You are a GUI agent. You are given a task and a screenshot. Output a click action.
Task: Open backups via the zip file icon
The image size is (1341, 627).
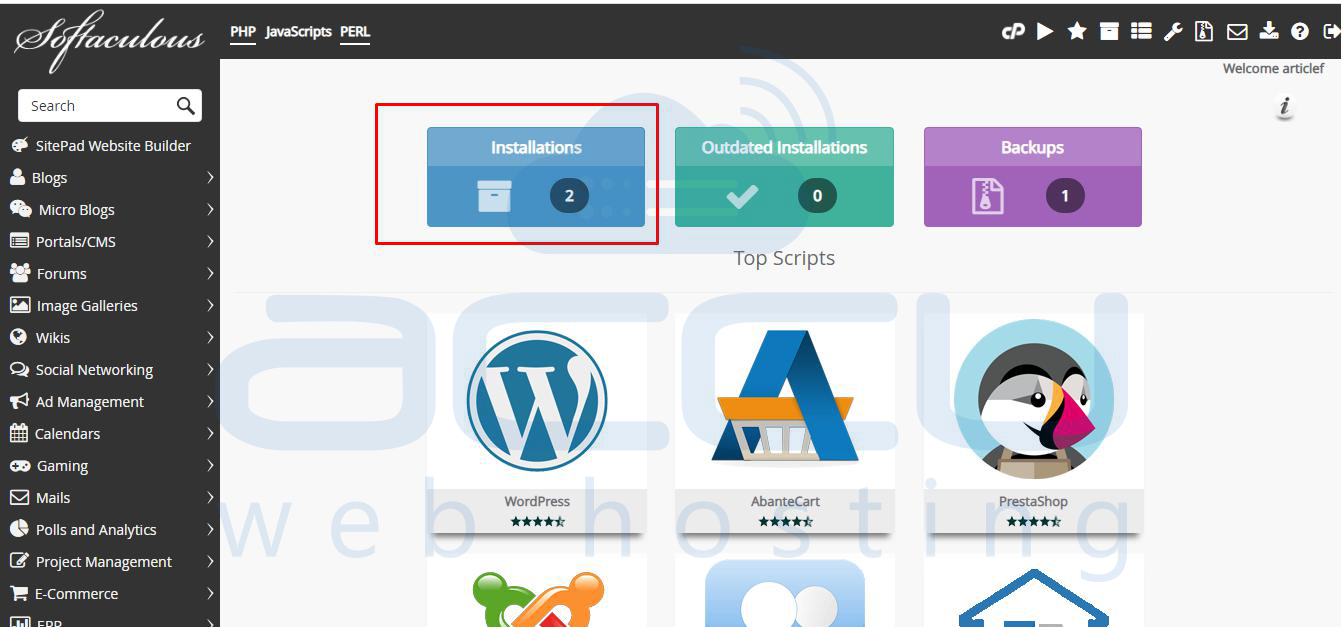1204,32
